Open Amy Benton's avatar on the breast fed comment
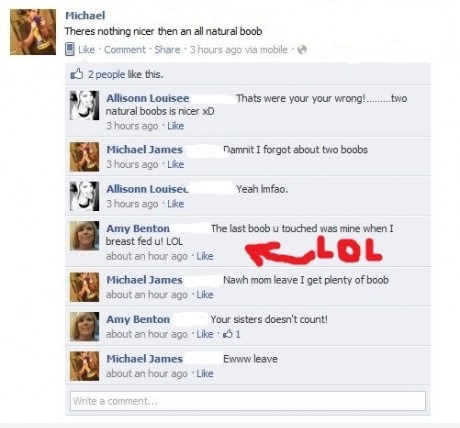The image size is (460, 428). click(x=84, y=235)
